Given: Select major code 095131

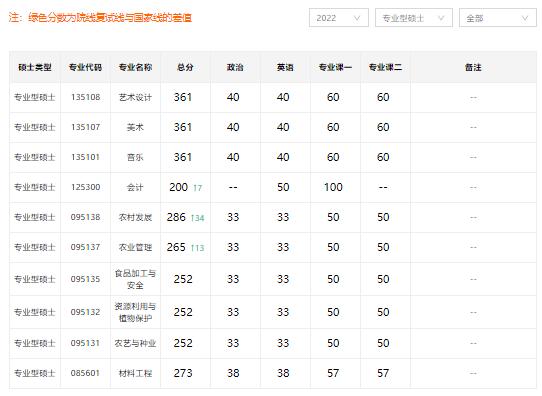Looking at the screenshot, I should tap(85, 343).
